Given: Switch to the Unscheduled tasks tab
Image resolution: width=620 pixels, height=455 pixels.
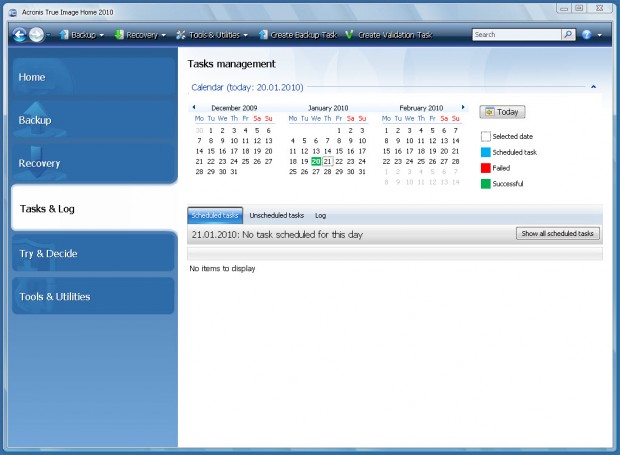Looking at the screenshot, I should pyautogui.click(x=276, y=215).
